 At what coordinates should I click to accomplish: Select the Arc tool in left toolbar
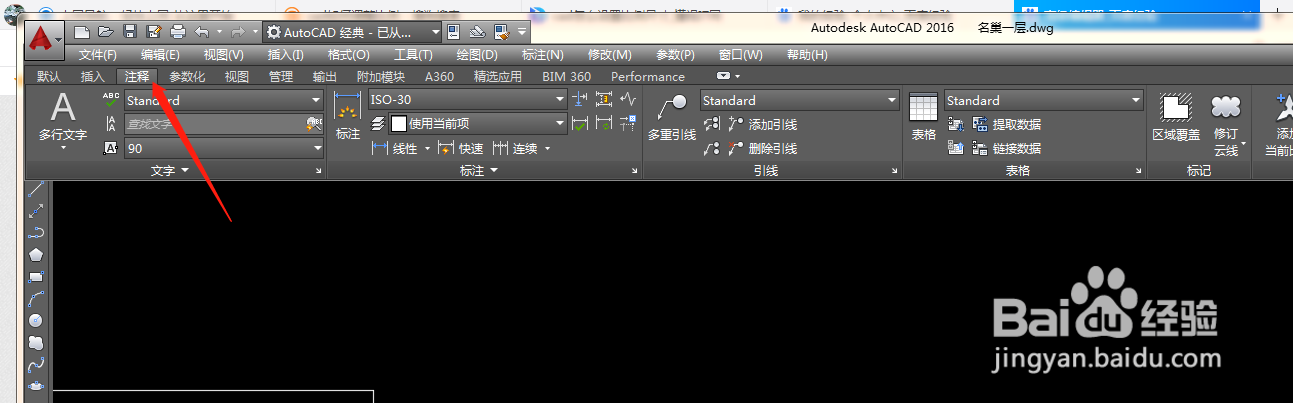click(x=36, y=299)
